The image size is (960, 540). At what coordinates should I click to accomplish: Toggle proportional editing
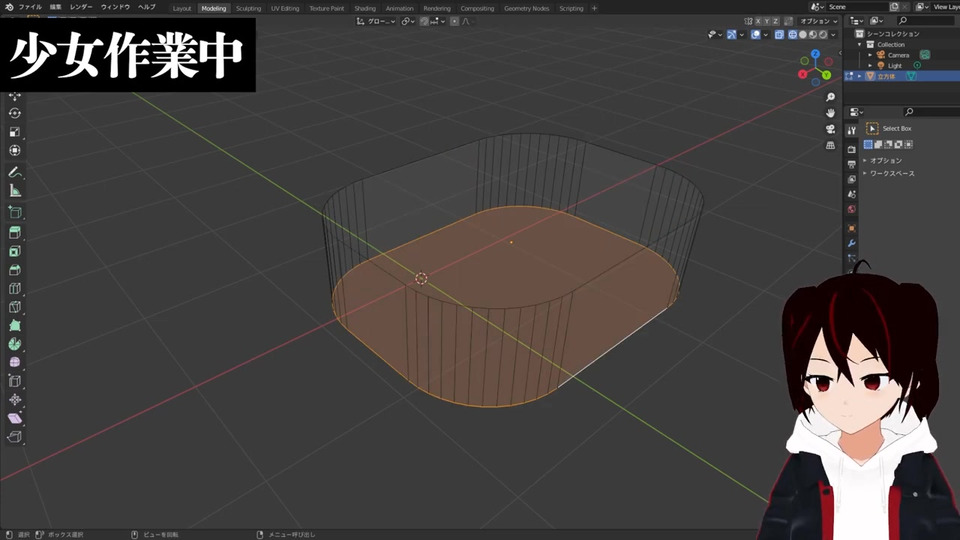pyautogui.click(x=454, y=21)
